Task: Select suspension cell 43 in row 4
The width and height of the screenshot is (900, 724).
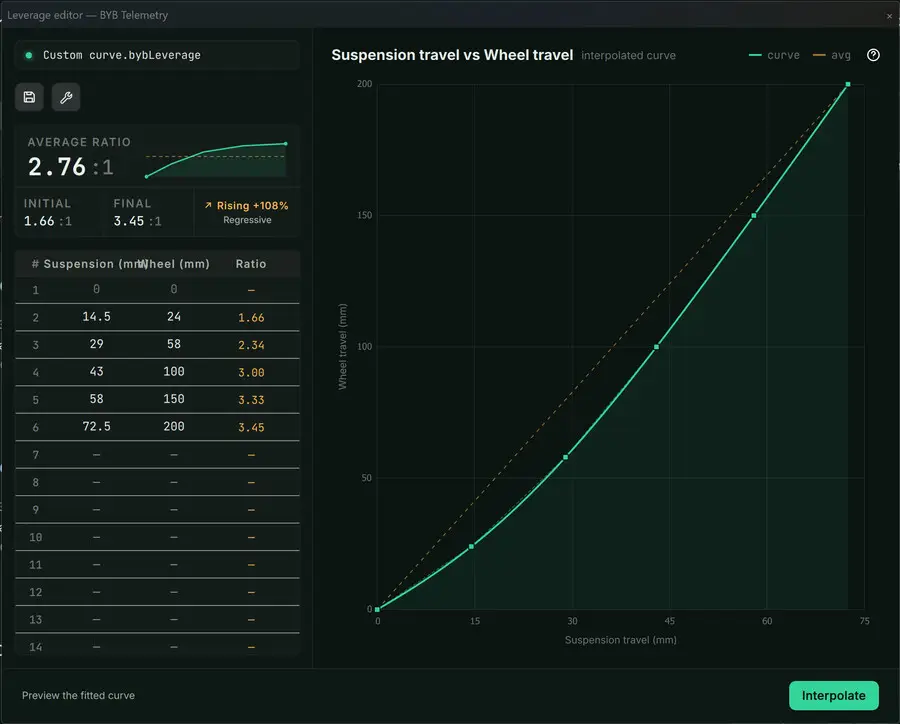Action: 96,372
